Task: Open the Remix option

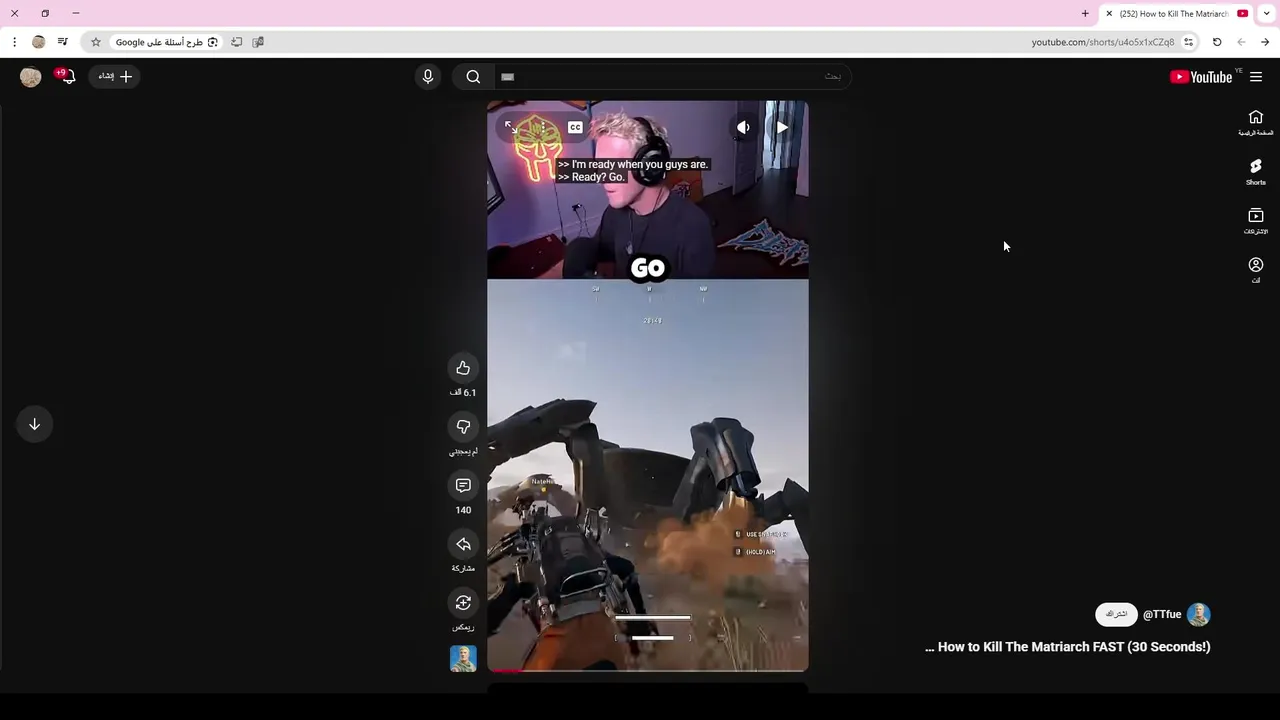Action: pyautogui.click(x=463, y=603)
